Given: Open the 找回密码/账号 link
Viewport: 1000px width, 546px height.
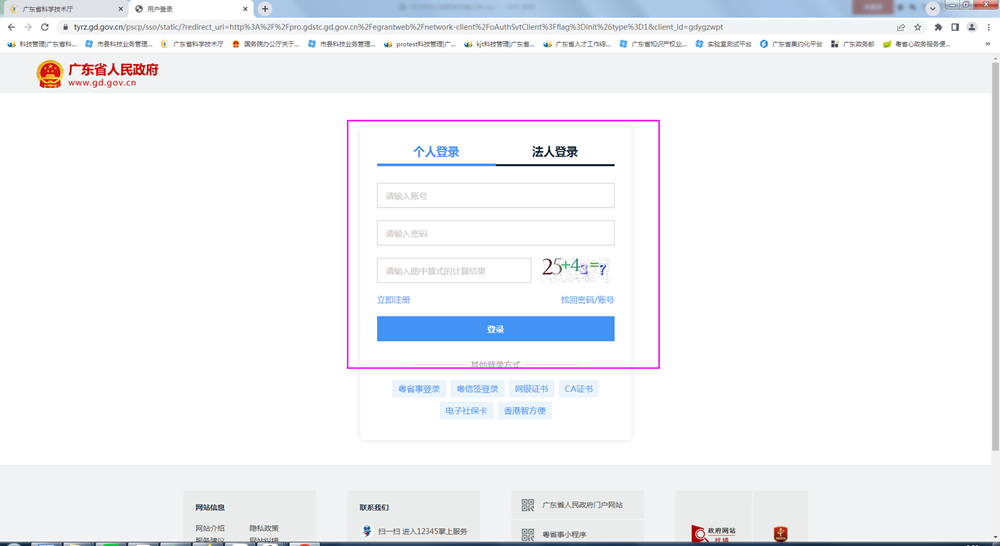Looking at the screenshot, I should pyautogui.click(x=587, y=300).
